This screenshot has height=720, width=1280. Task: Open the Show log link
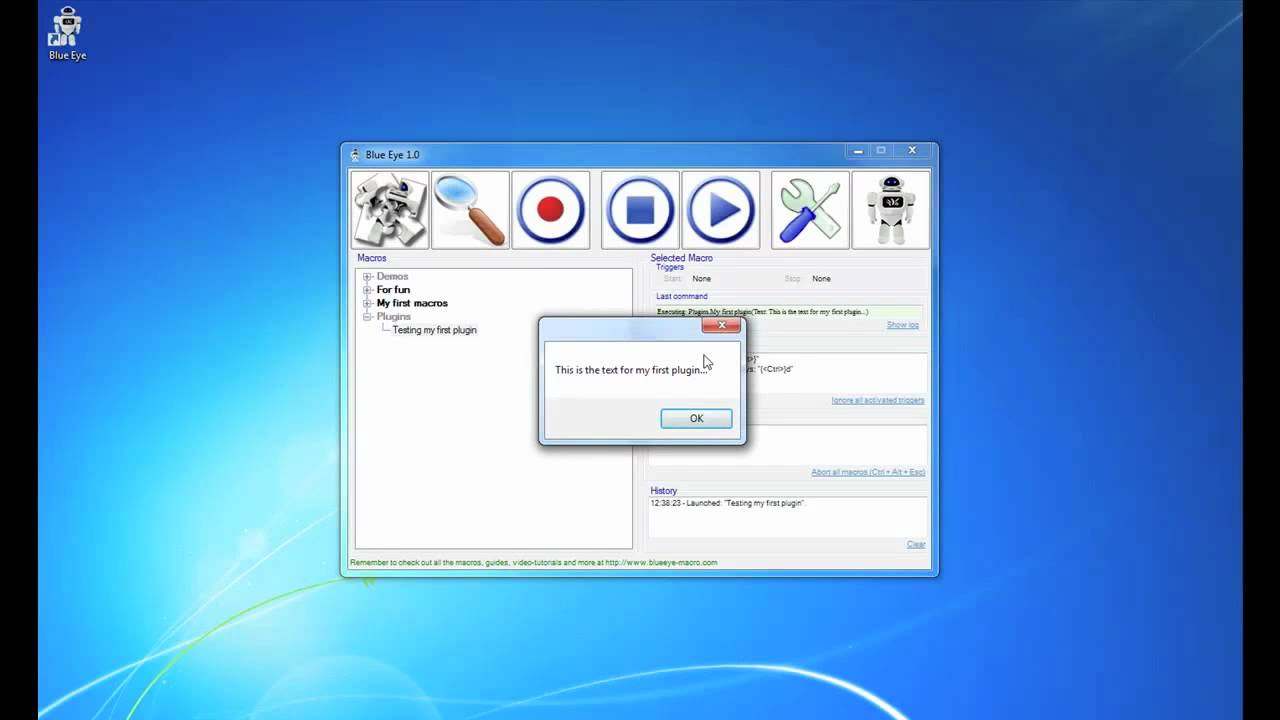coord(902,325)
